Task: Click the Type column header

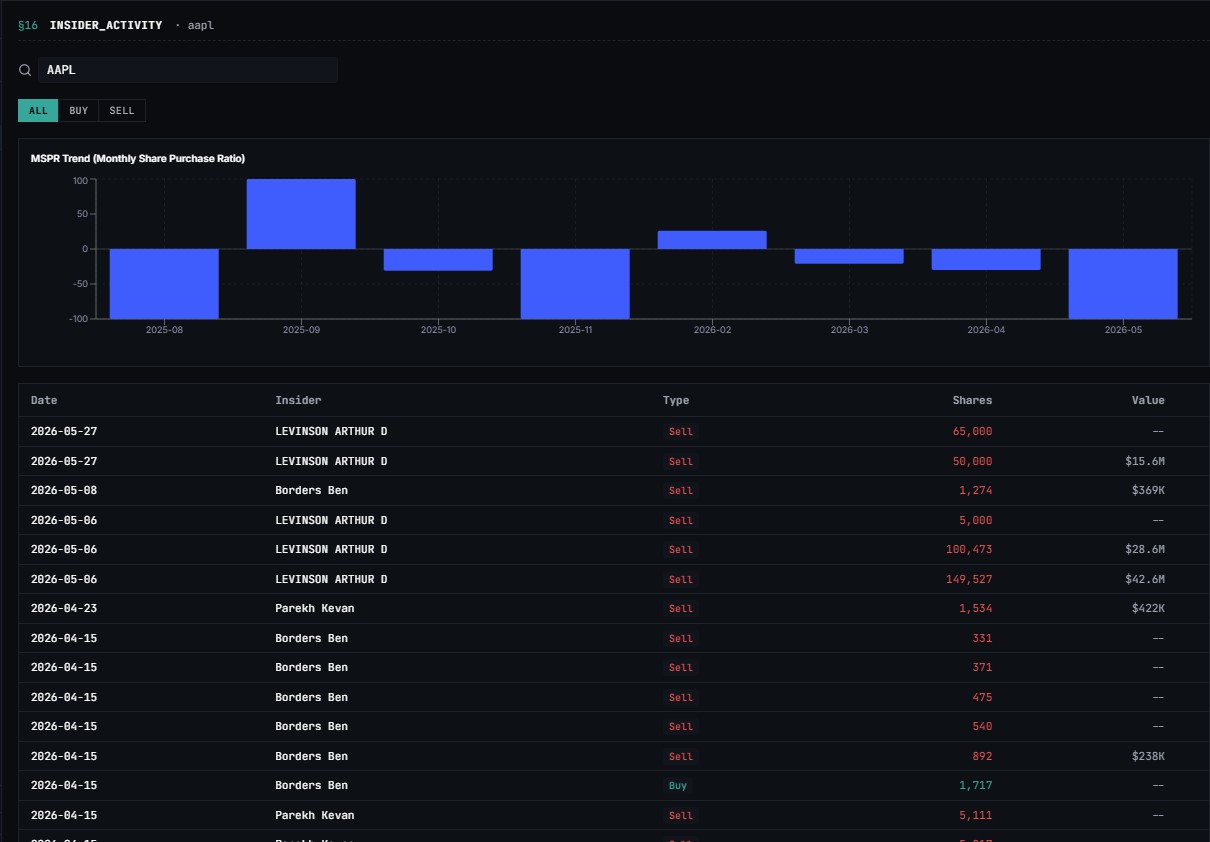Action: point(676,400)
